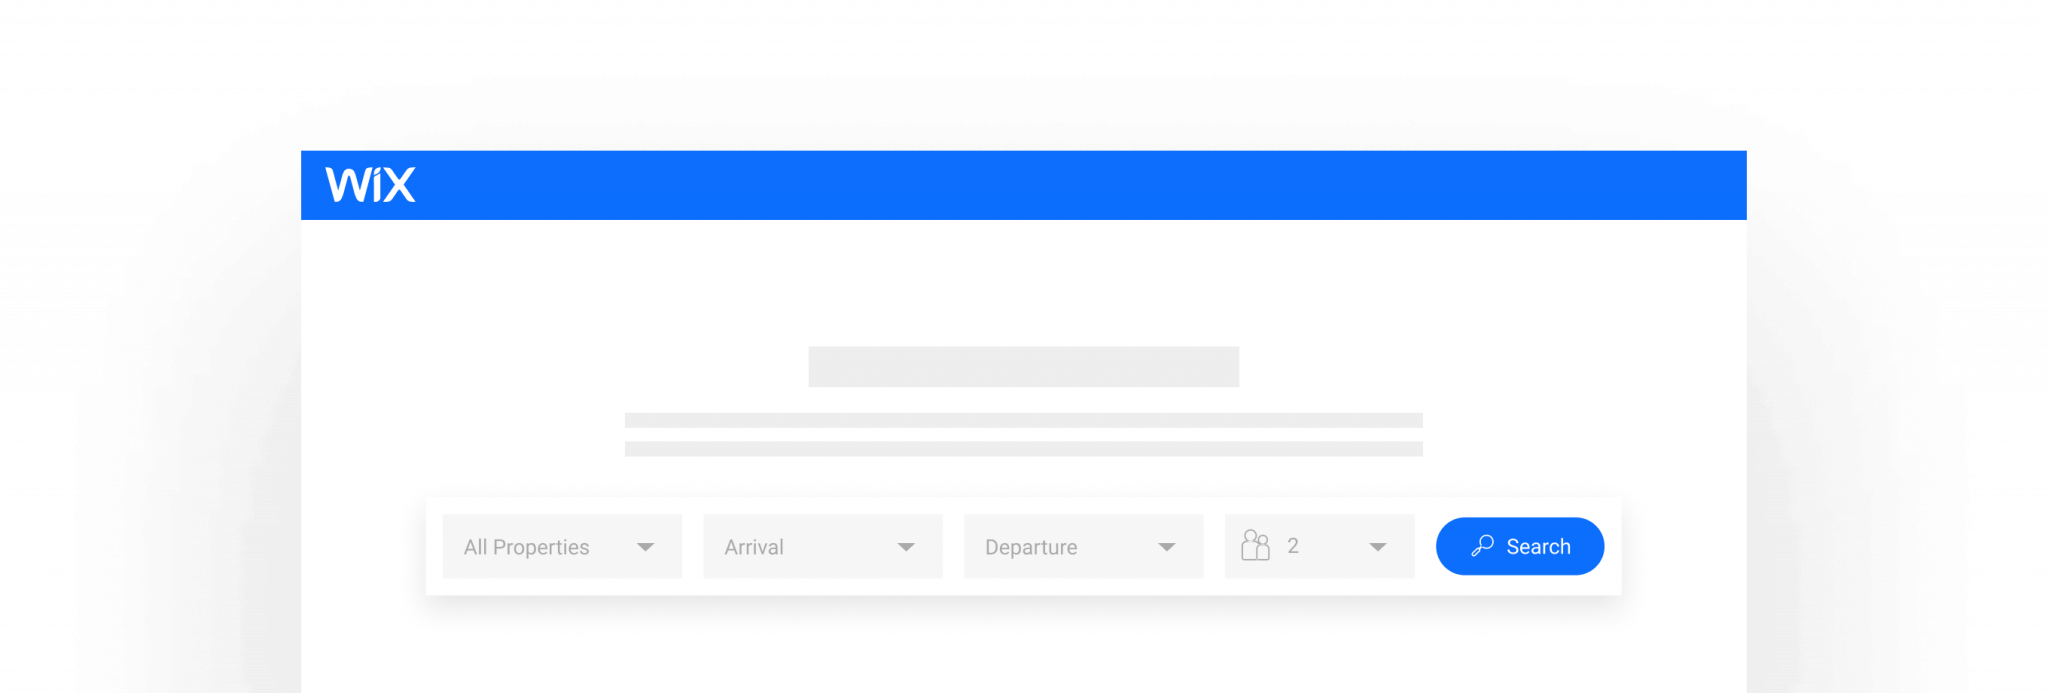The image size is (2048, 693).
Task: Open the Arrival date dropdown arrow
Action: pyautogui.click(x=906, y=547)
